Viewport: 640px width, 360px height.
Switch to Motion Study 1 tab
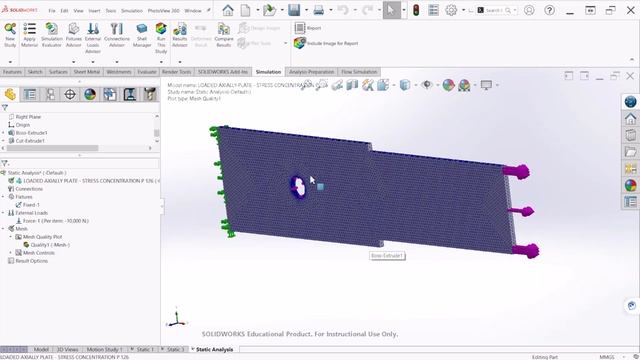[x=104, y=349]
